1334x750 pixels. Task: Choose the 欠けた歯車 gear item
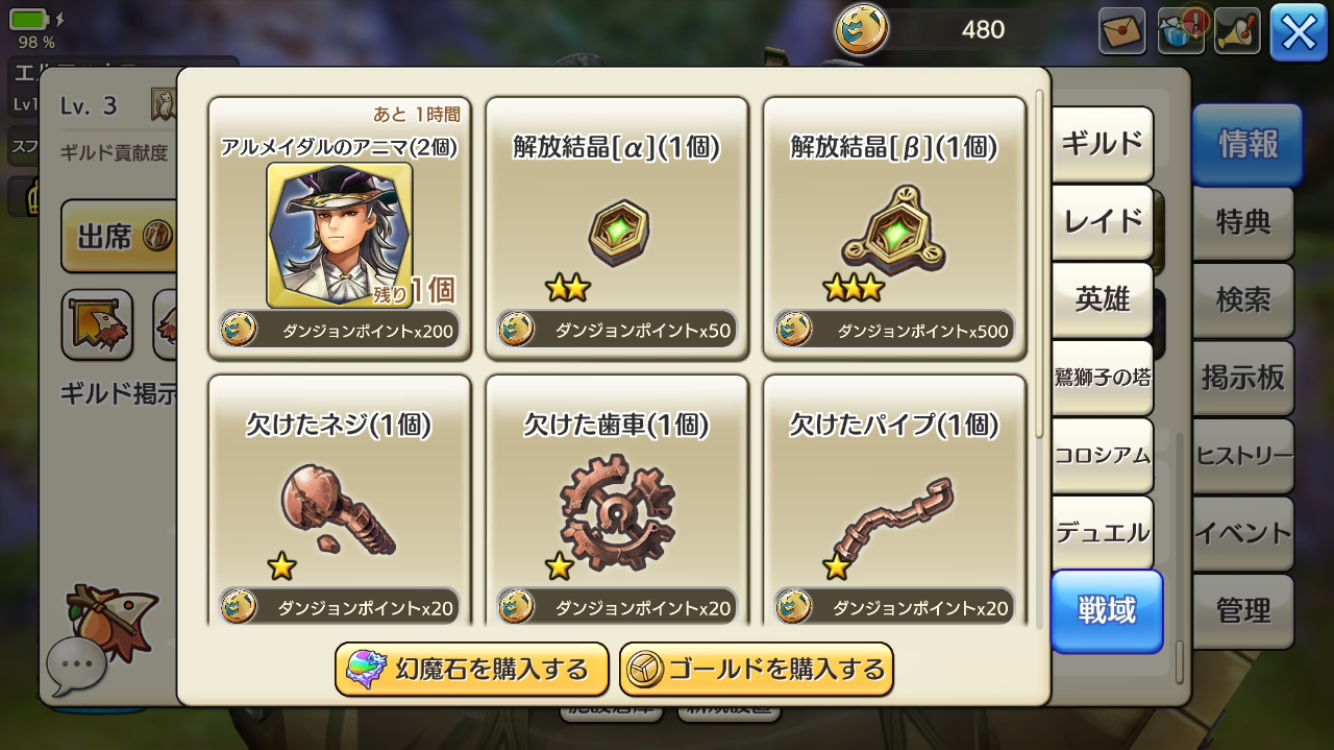click(618, 512)
